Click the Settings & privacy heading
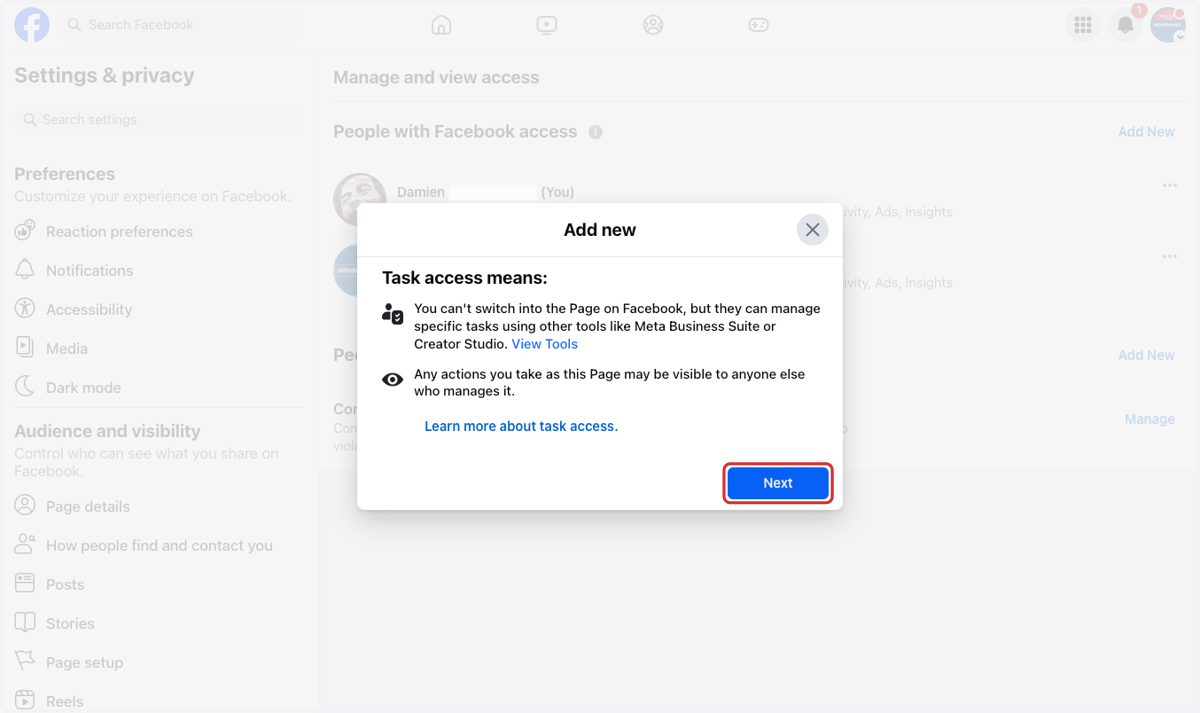1200x713 pixels. pyautogui.click(x=104, y=76)
